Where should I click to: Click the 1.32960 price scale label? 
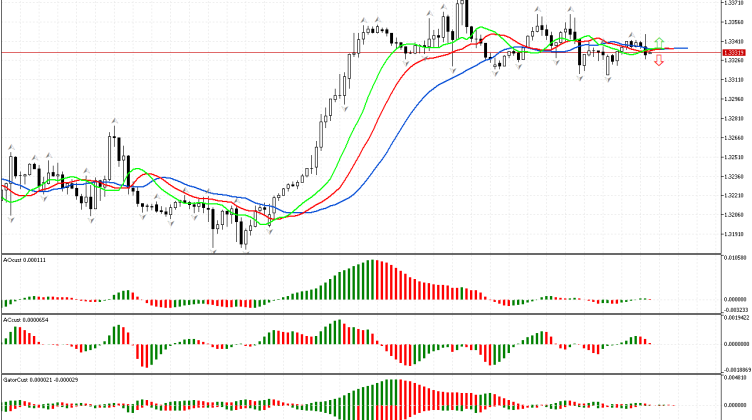click(735, 99)
